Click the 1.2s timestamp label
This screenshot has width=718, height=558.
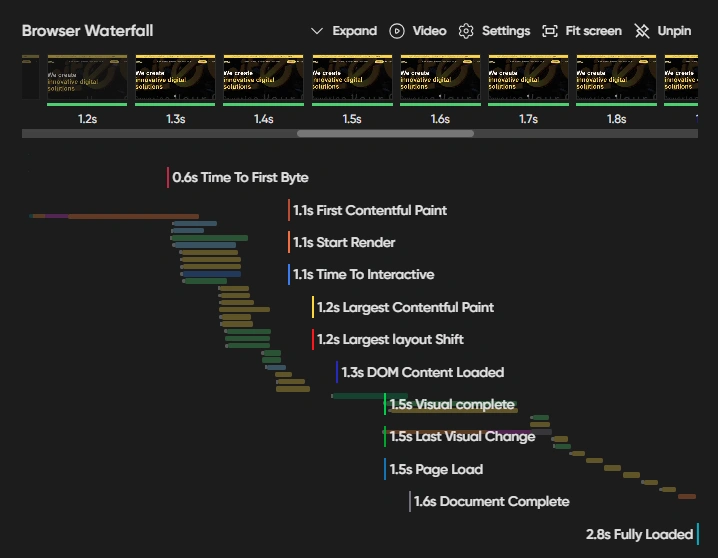87,119
